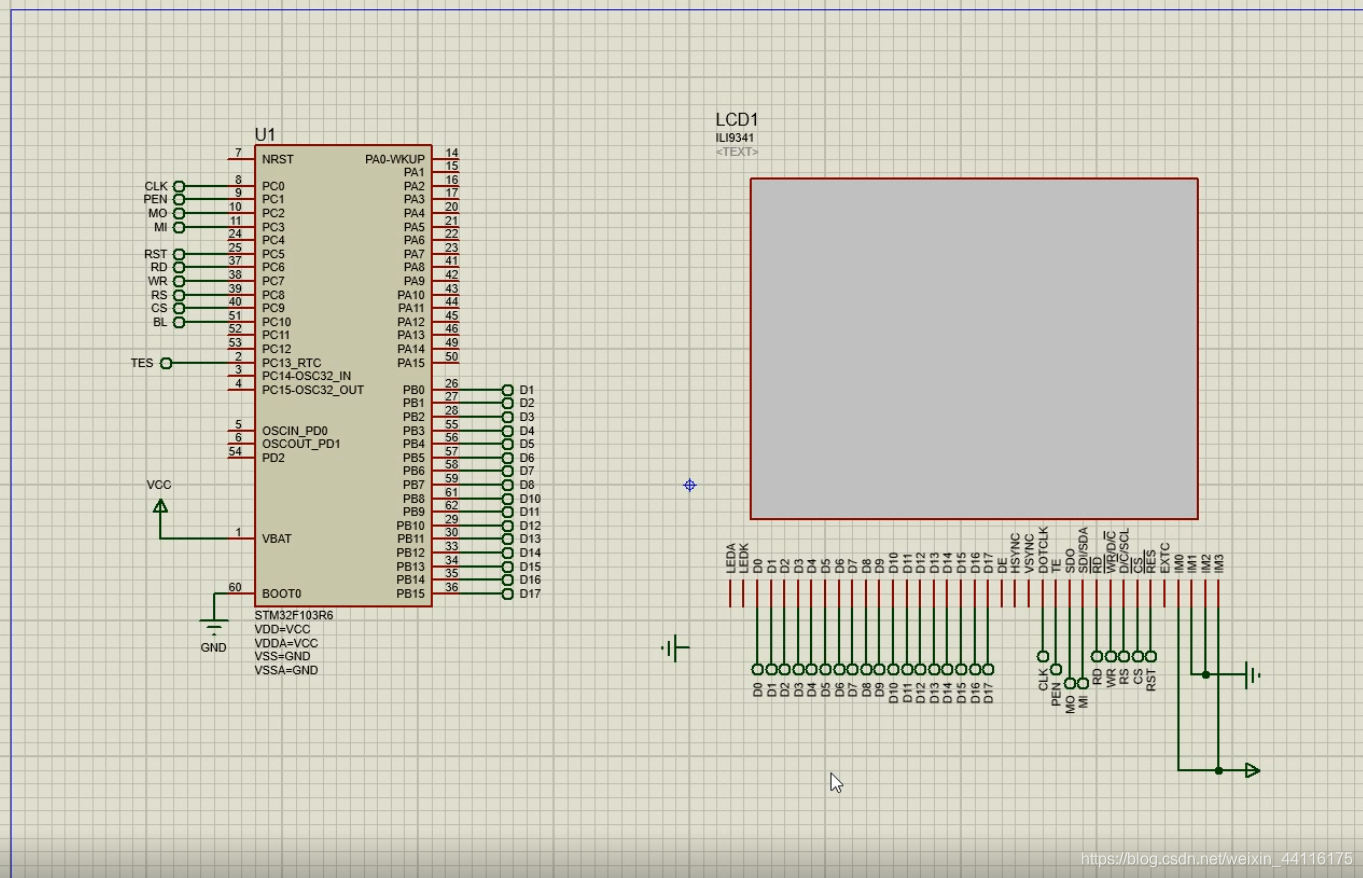Image resolution: width=1363 pixels, height=878 pixels.
Task: Click the VDDA=VCC property text
Action: (x=286, y=643)
